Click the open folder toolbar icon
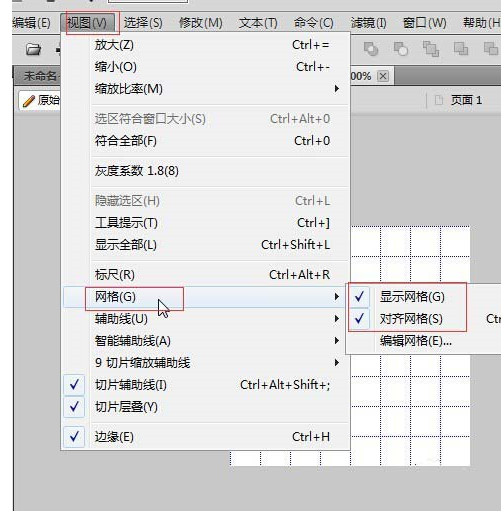Viewport: 501px width, 511px height. [33, 49]
